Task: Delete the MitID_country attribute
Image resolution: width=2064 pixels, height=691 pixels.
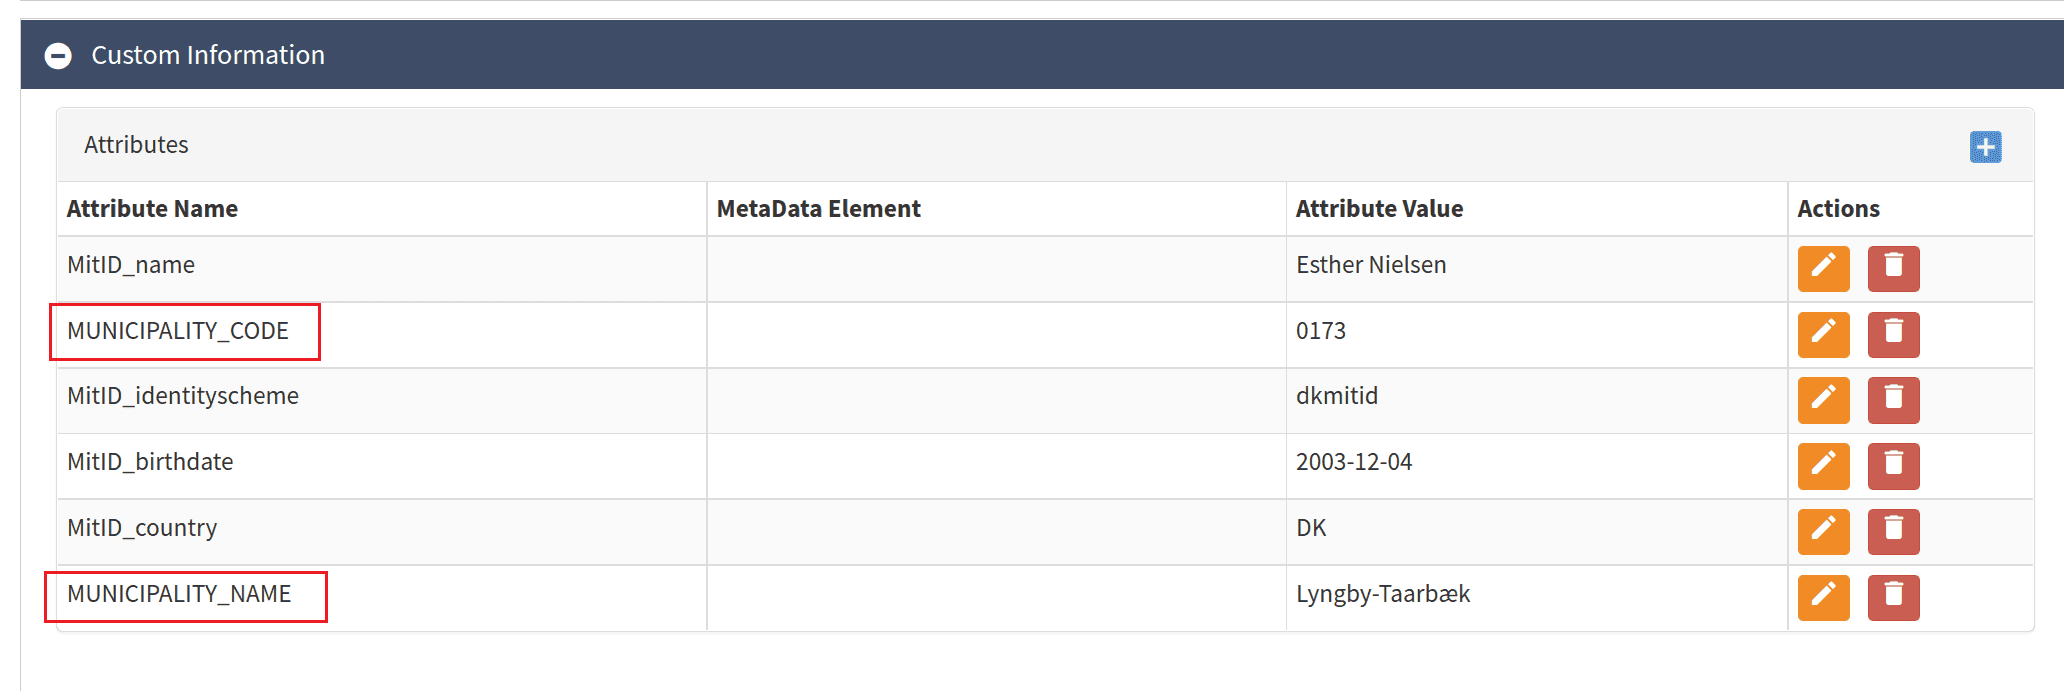Action: pyautogui.click(x=1893, y=531)
